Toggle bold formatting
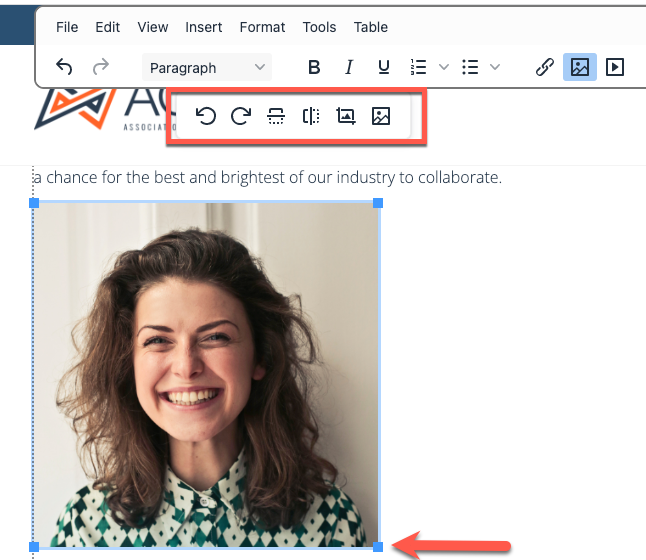Viewport: 646px width, 560px height. coord(314,67)
